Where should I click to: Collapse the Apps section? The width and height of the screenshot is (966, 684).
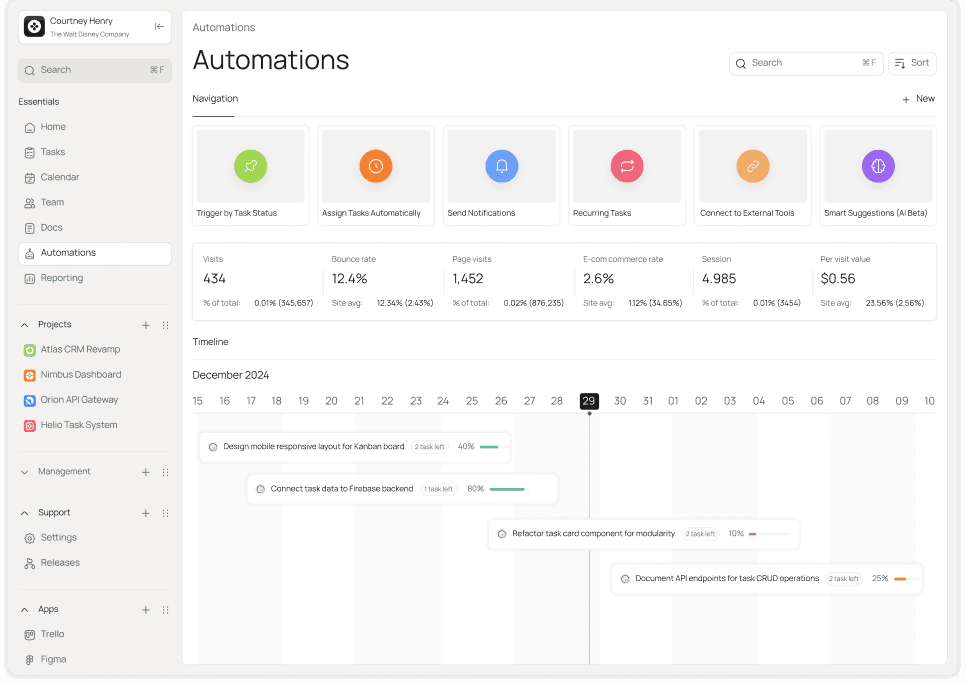point(25,610)
